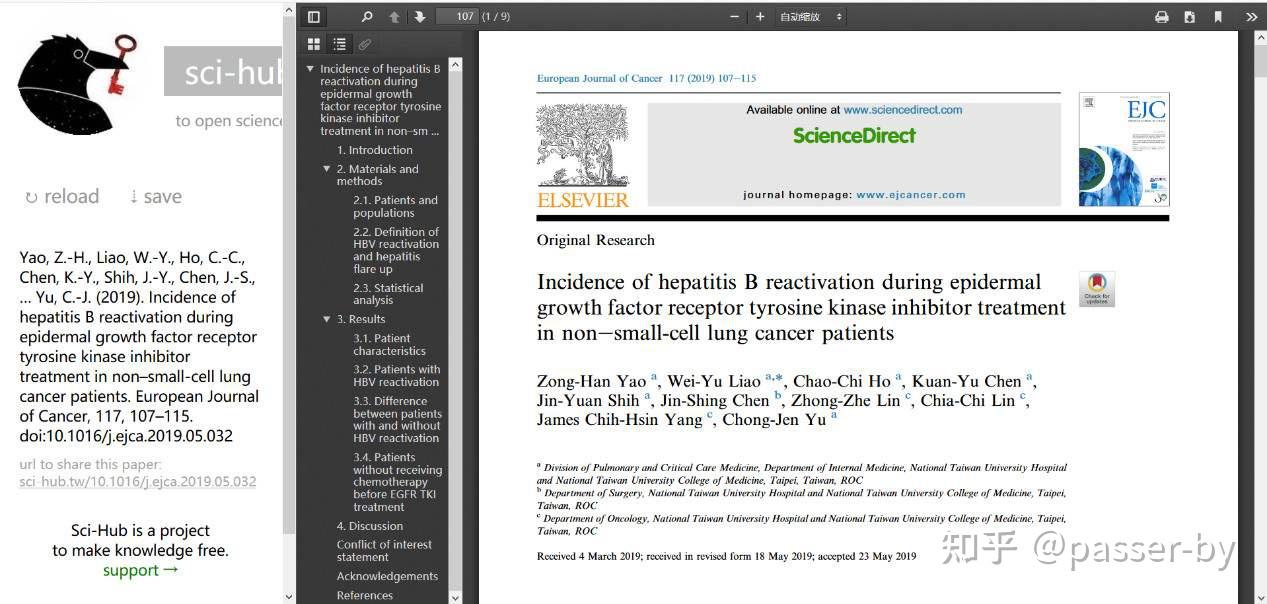Open 3.3. Difference between patients entry
Viewport: 1267px width, 604px height.
tap(397, 420)
